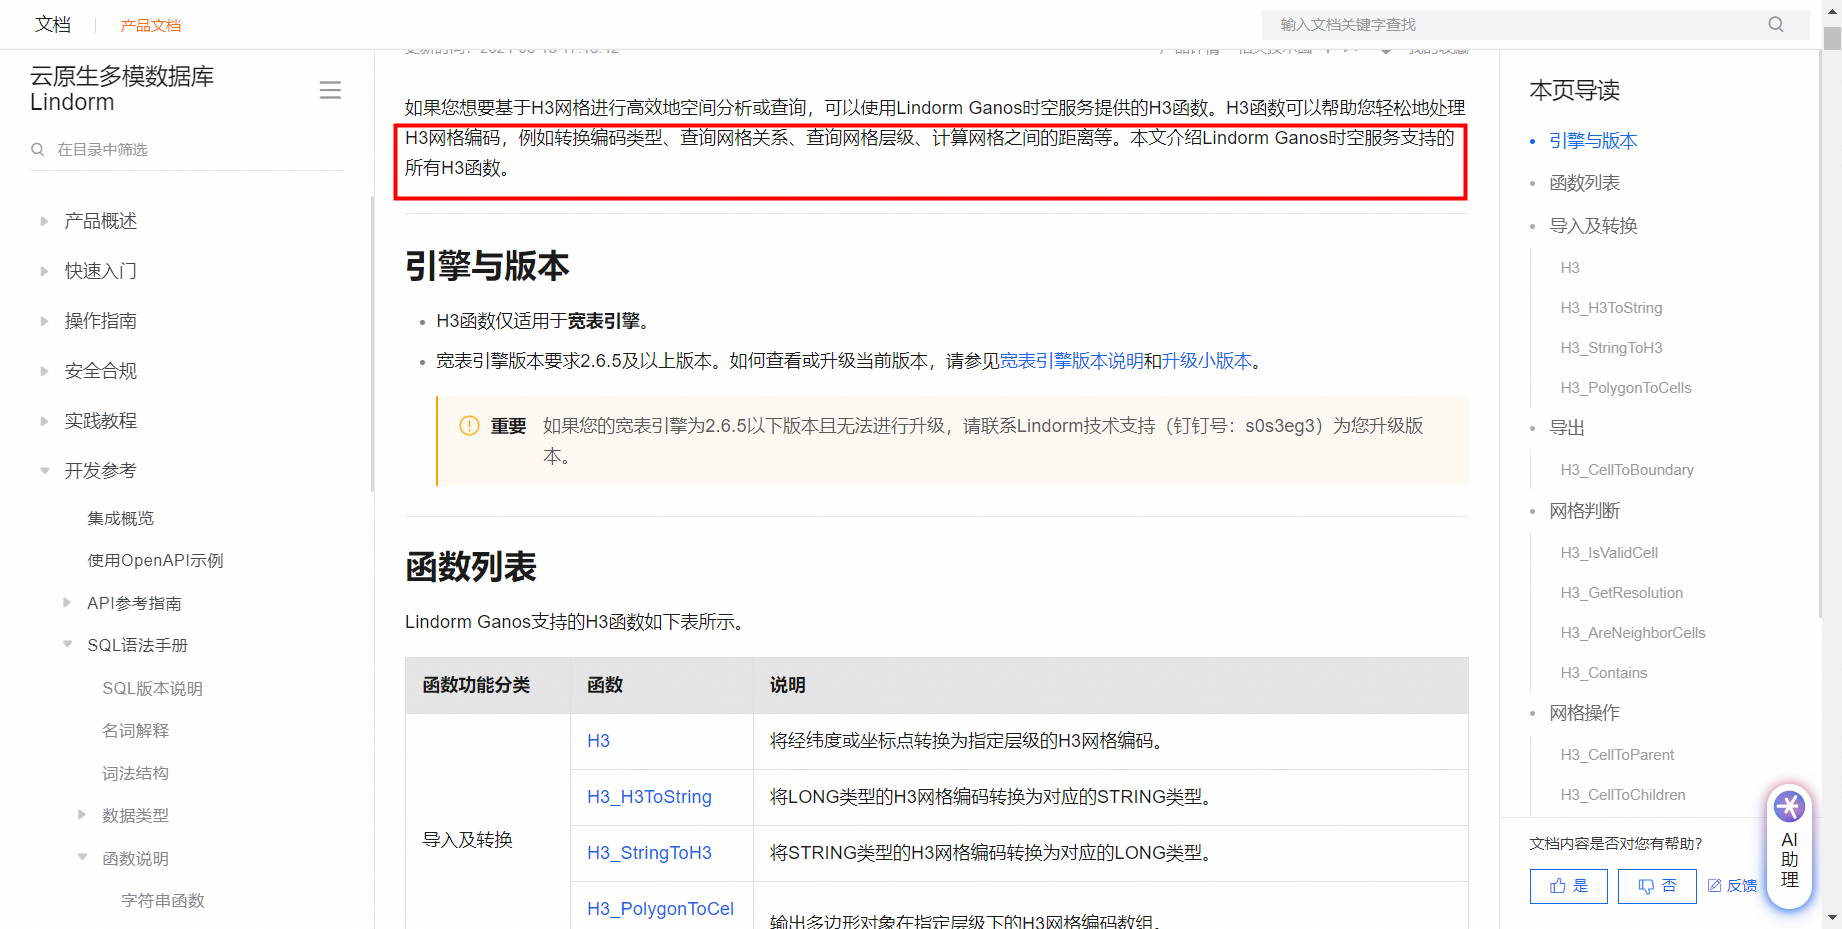Click the thumbs-down 否 button
The image size is (1842, 929).
[x=1657, y=886]
